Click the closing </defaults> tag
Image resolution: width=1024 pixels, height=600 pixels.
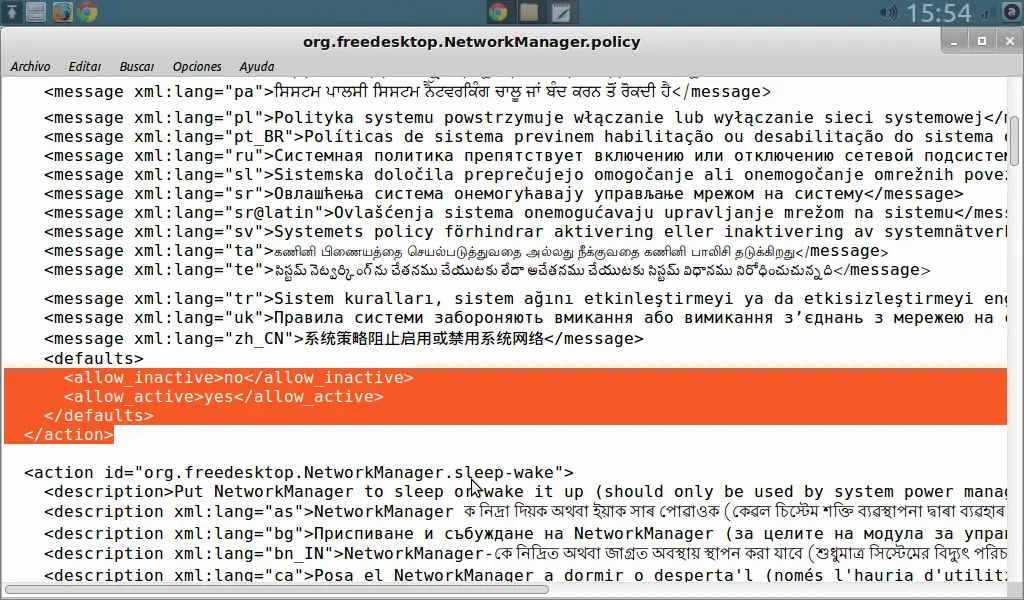(x=99, y=415)
